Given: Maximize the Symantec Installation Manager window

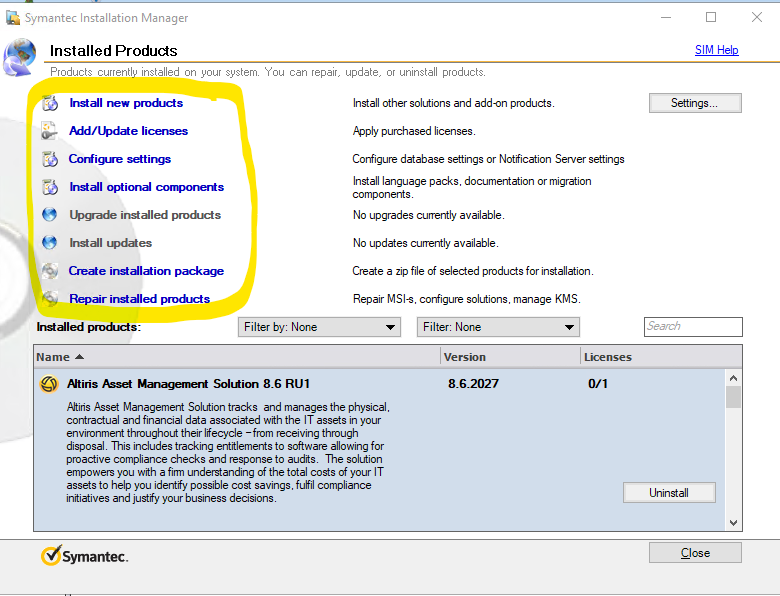Looking at the screenshot, I should pos(711,17).
